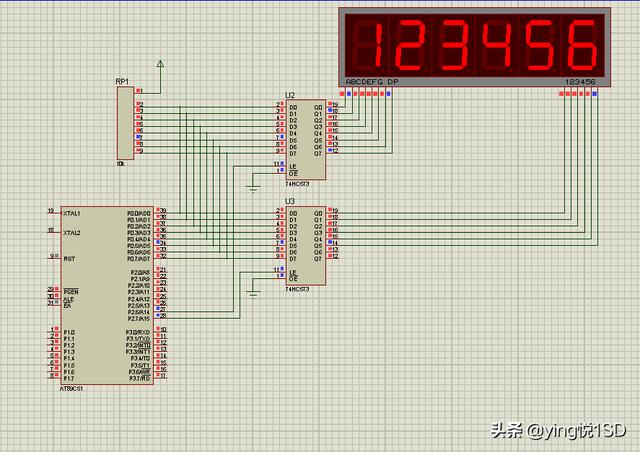The image size is (640, 452).
Task: Click the PSEN pin label on AT89C51
Action: (x=71, y=292)
